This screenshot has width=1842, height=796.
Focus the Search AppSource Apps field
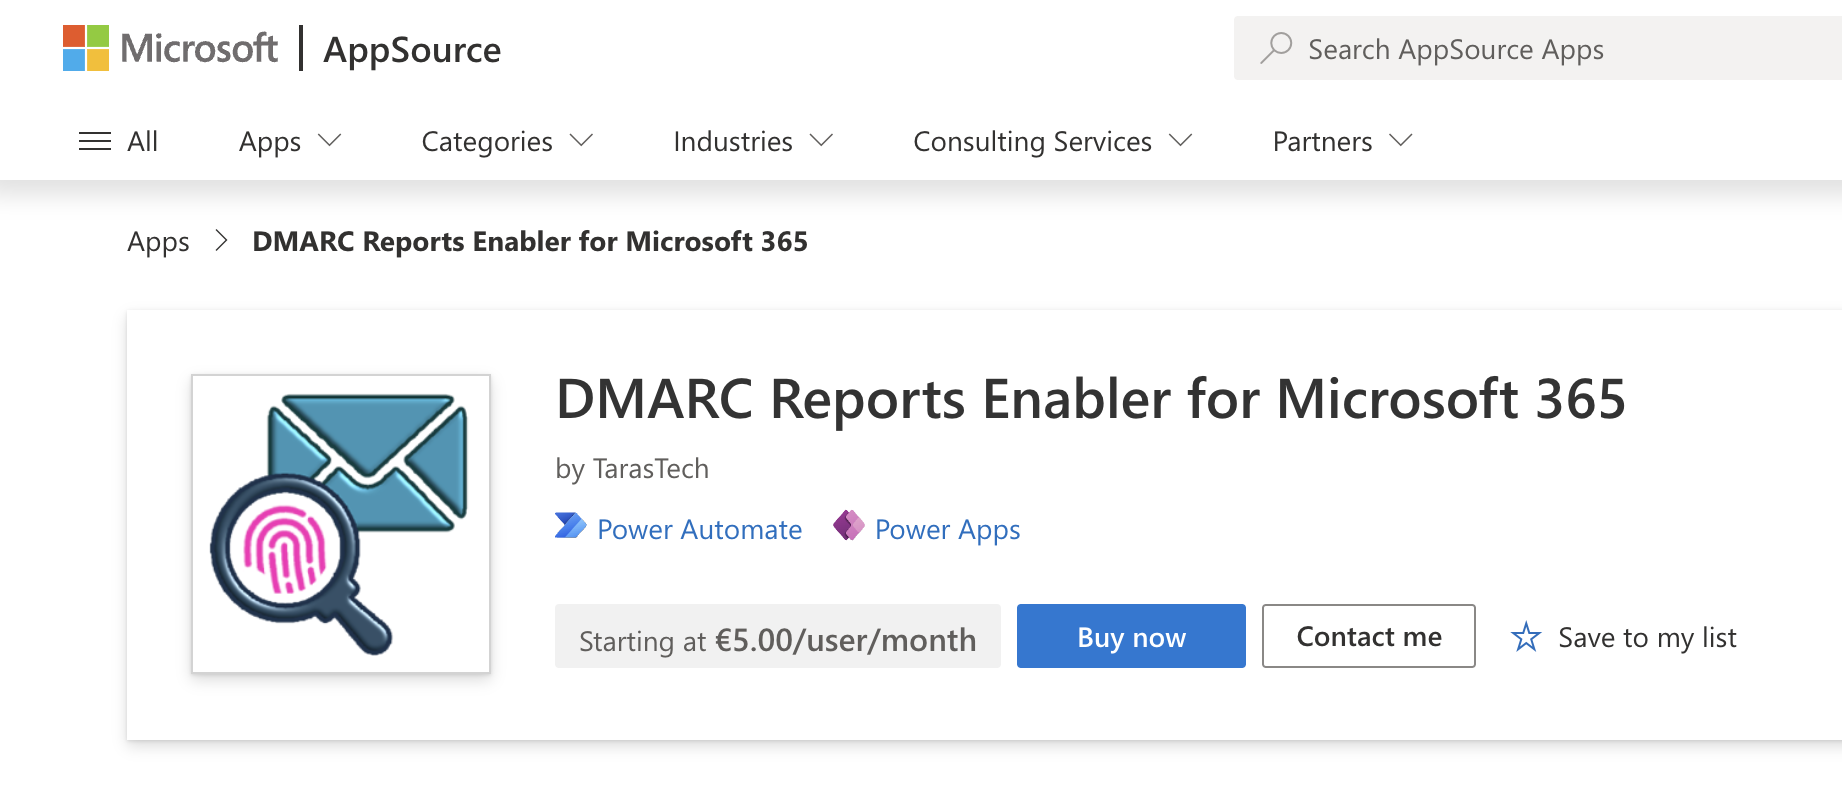point(1538,48)
